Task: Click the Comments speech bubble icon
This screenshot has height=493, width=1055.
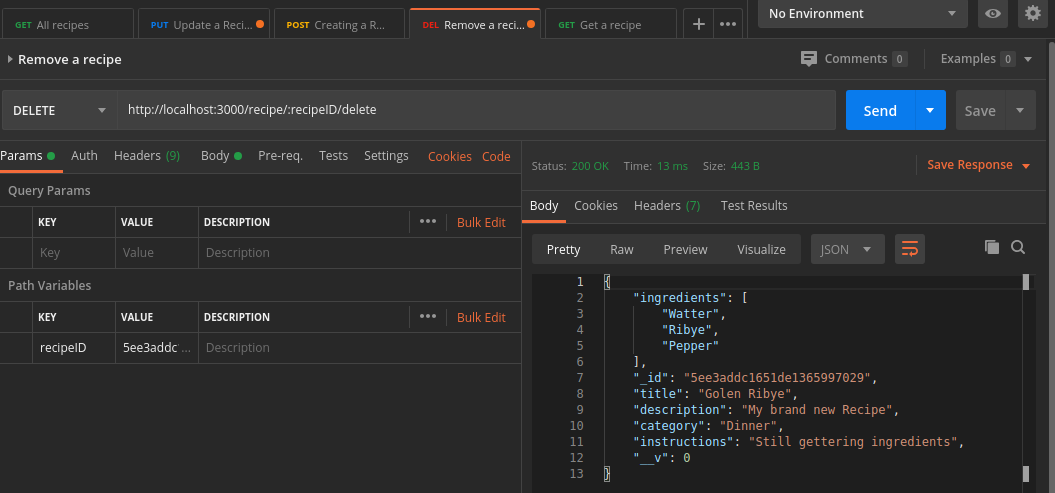Action: pos(809,59)
